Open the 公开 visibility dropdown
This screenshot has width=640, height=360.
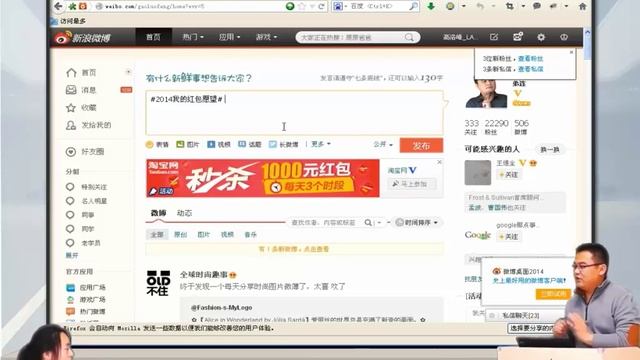coord(383,144)
